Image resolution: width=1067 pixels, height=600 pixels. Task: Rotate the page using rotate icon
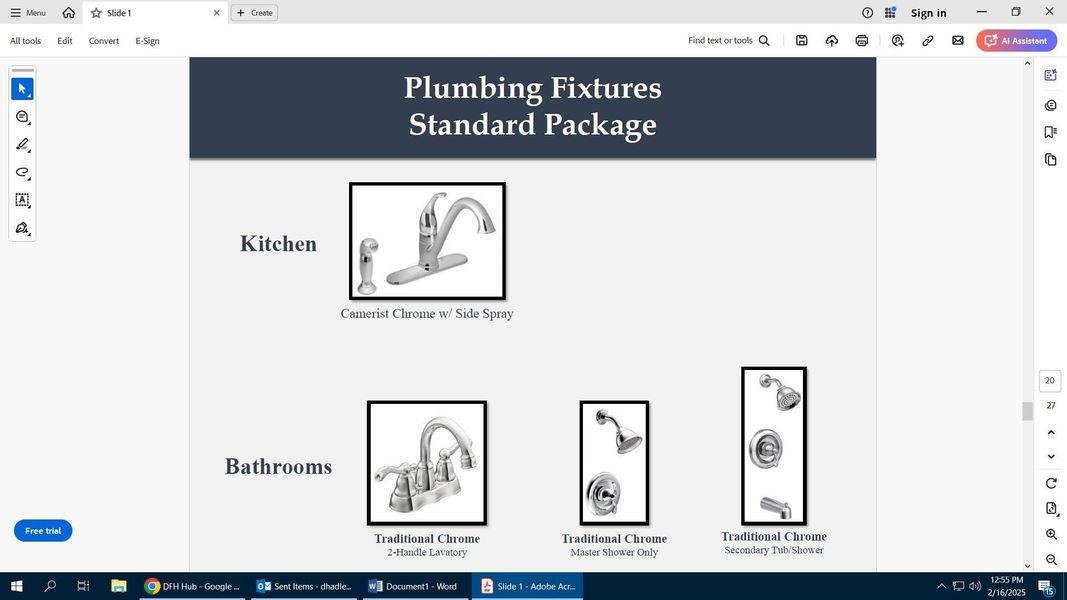pyautogui.click(x=1051, y=484)
